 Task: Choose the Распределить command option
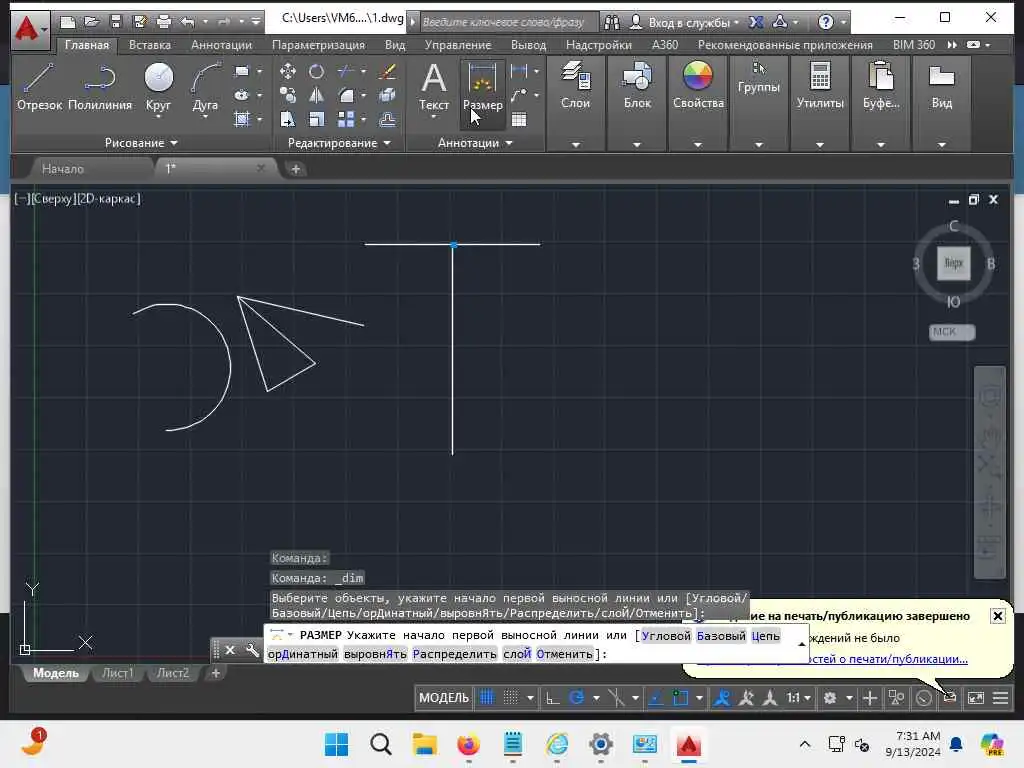click(x=455, y=654)
